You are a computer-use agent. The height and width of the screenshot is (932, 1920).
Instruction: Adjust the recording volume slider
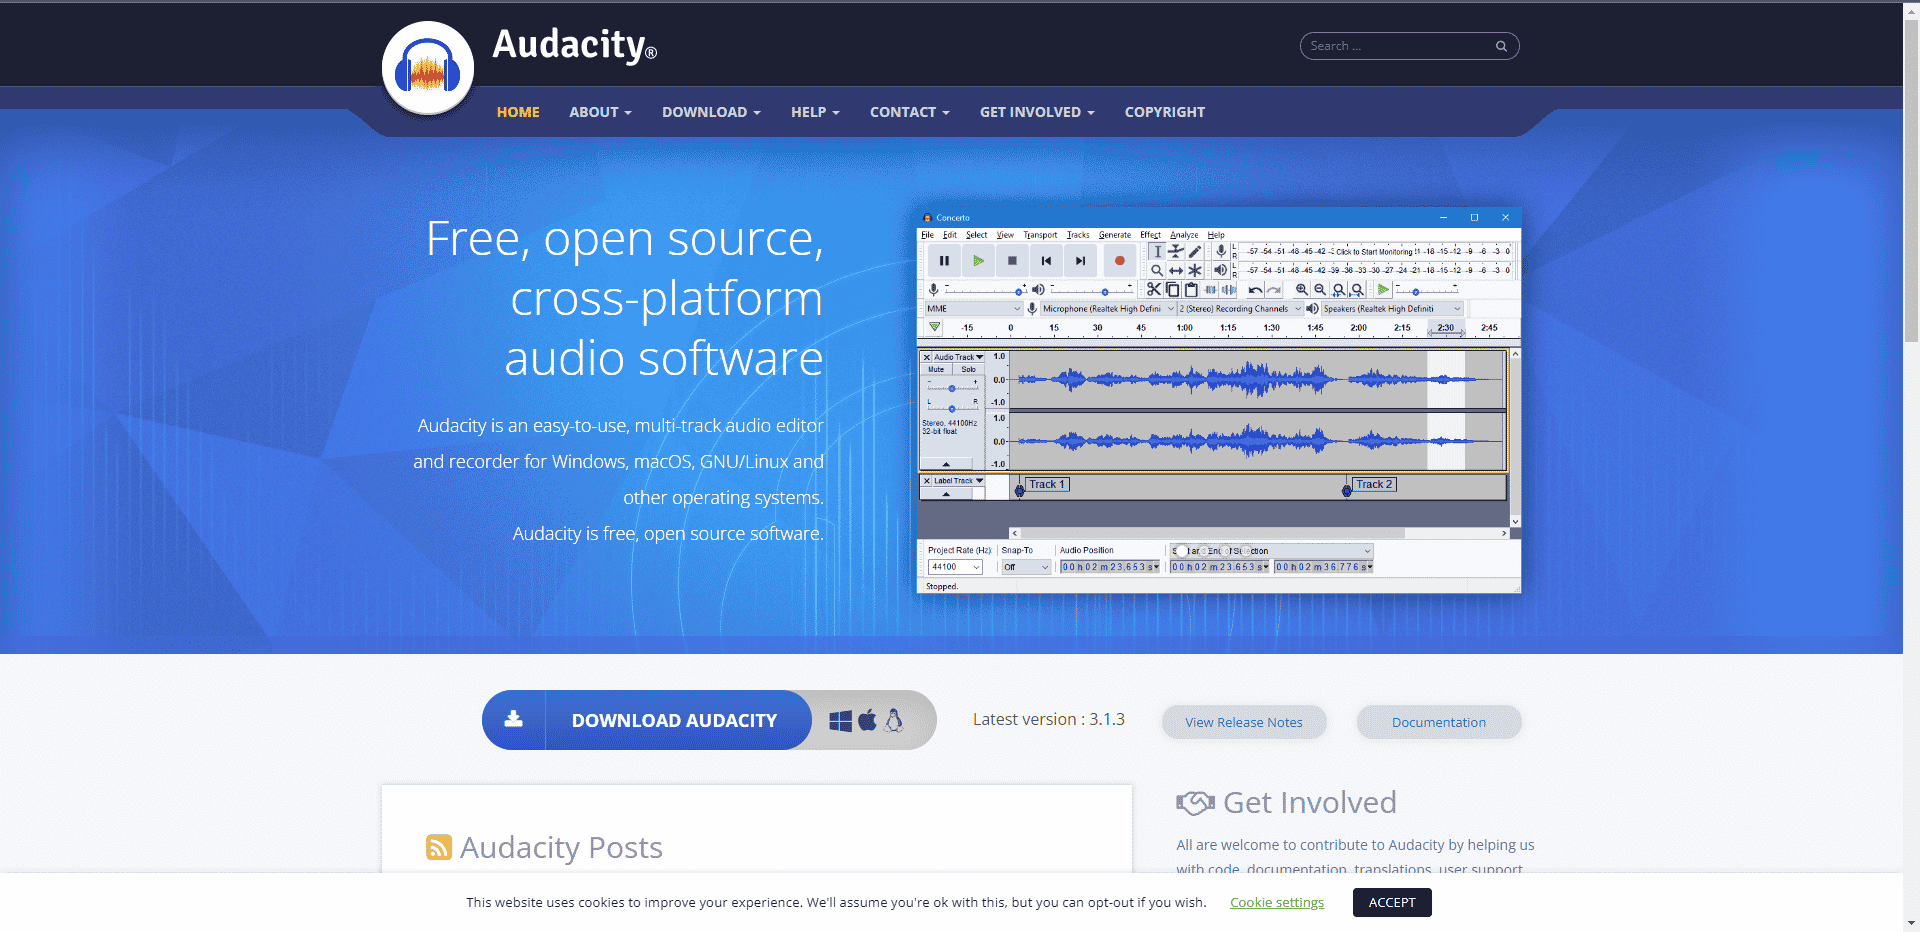coord(986,290)
